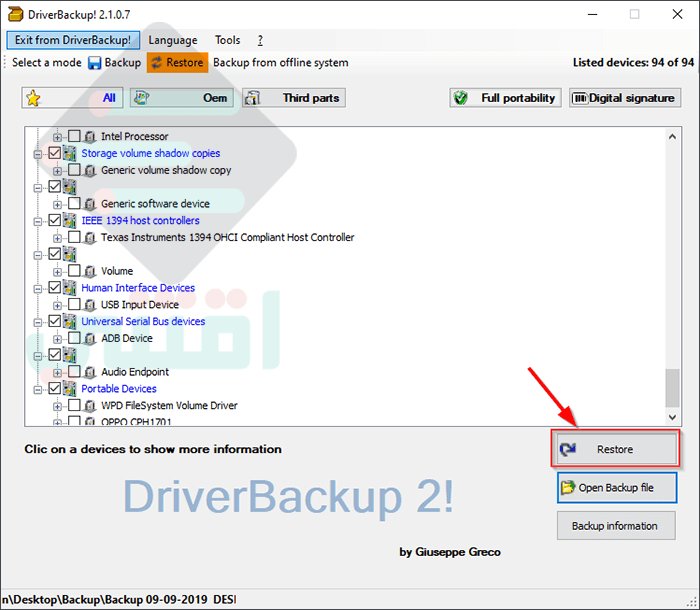Collapse Human Interface Devices node
Screen dimensions: 700x610
tap(38, 289)
